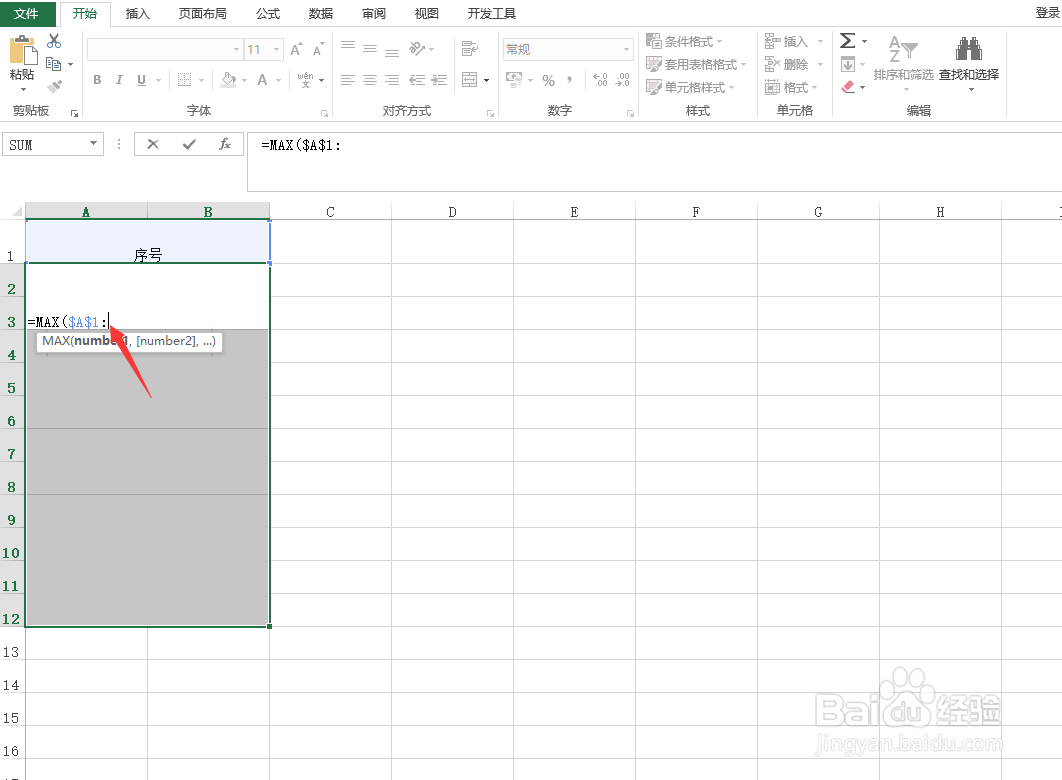Toggle Italic formatting

pos(119,80)
